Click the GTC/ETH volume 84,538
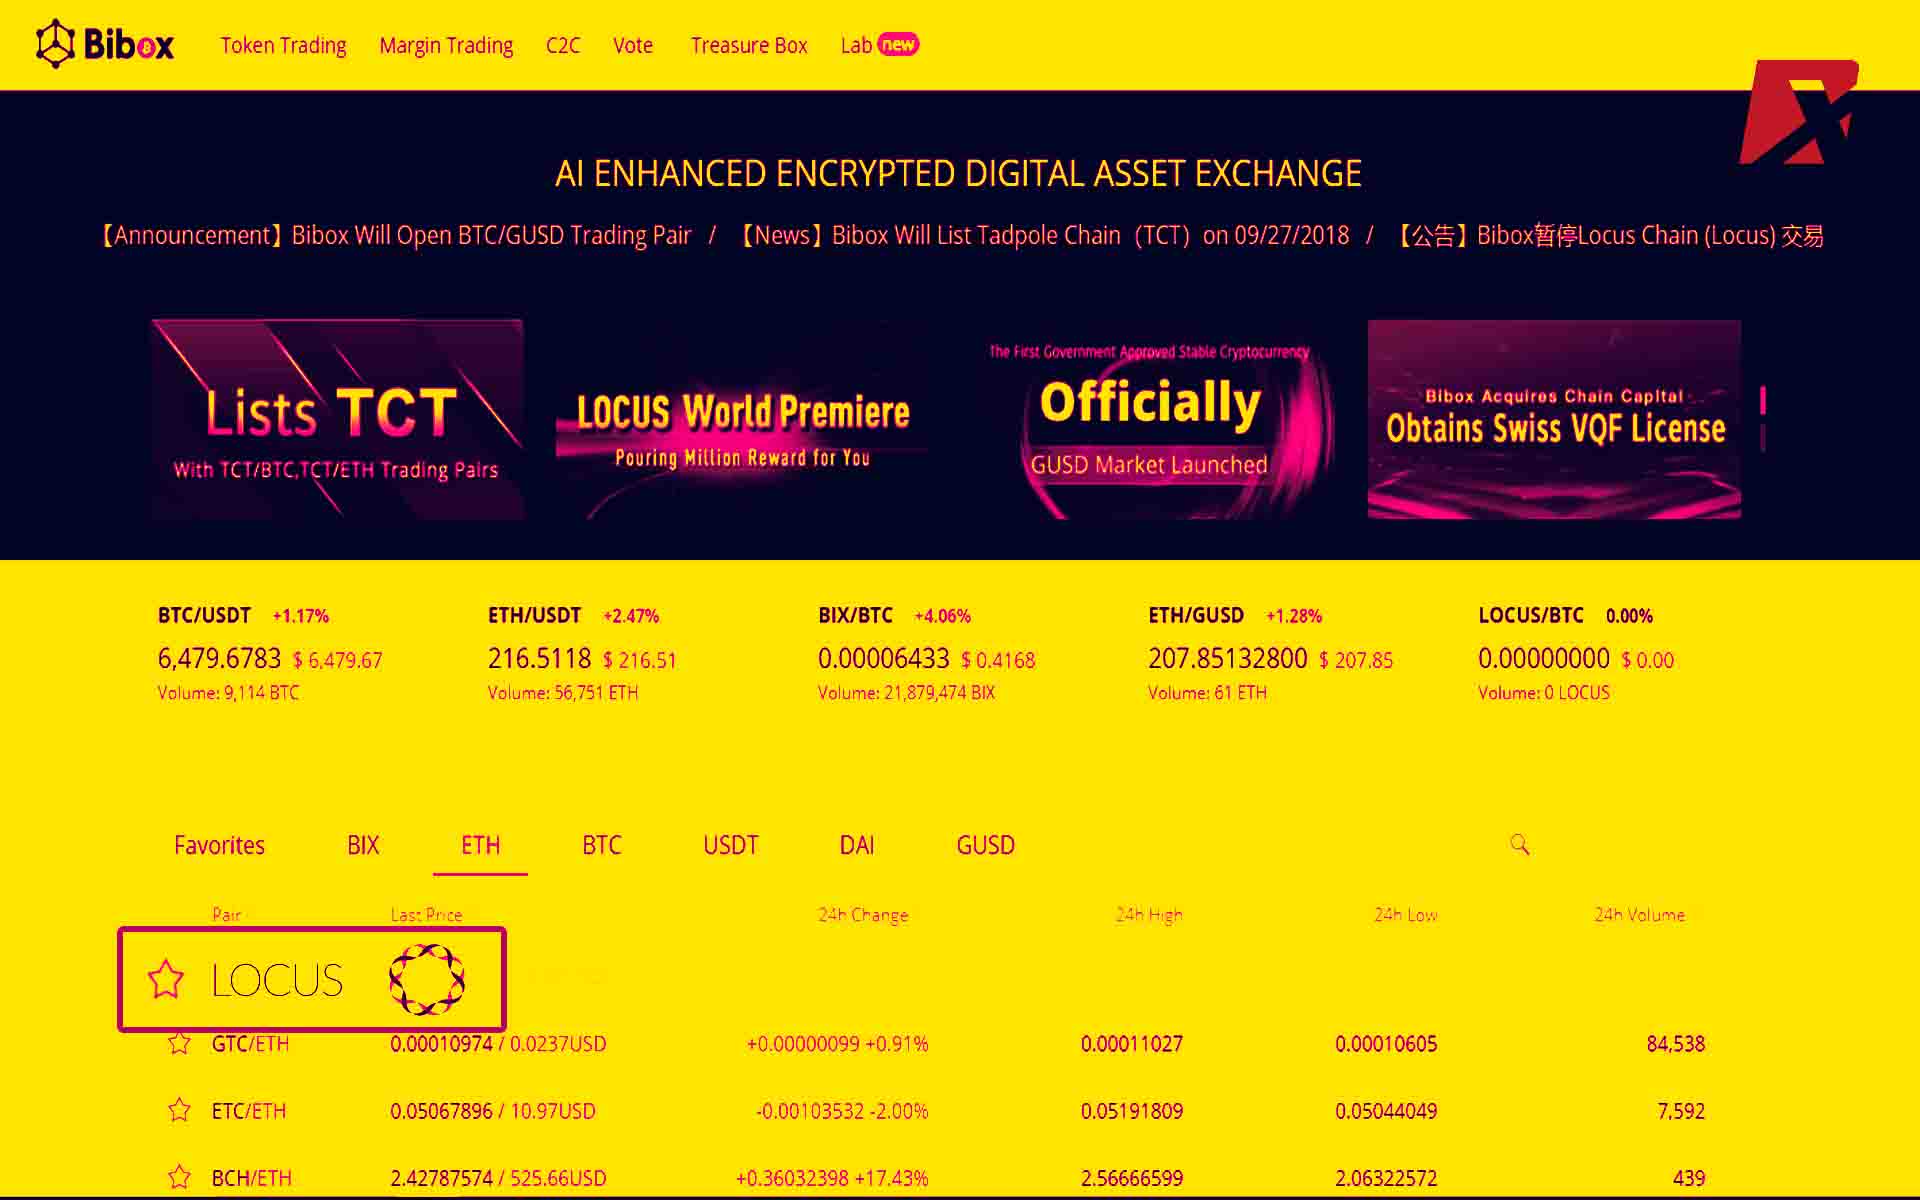Viewport: 1920px width, 1200px height. (x=1676, y=1044)
